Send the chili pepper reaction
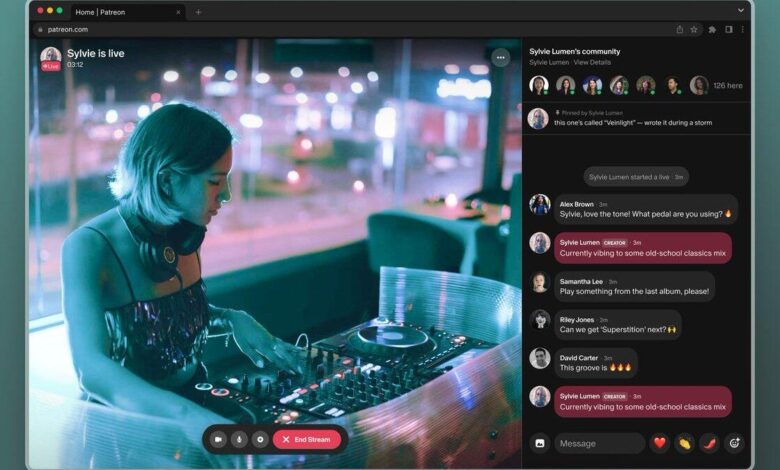 tap(710, 443)
